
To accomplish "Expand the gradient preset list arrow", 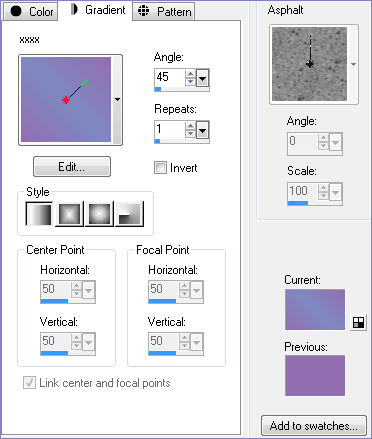I will (x=117, y=99).
